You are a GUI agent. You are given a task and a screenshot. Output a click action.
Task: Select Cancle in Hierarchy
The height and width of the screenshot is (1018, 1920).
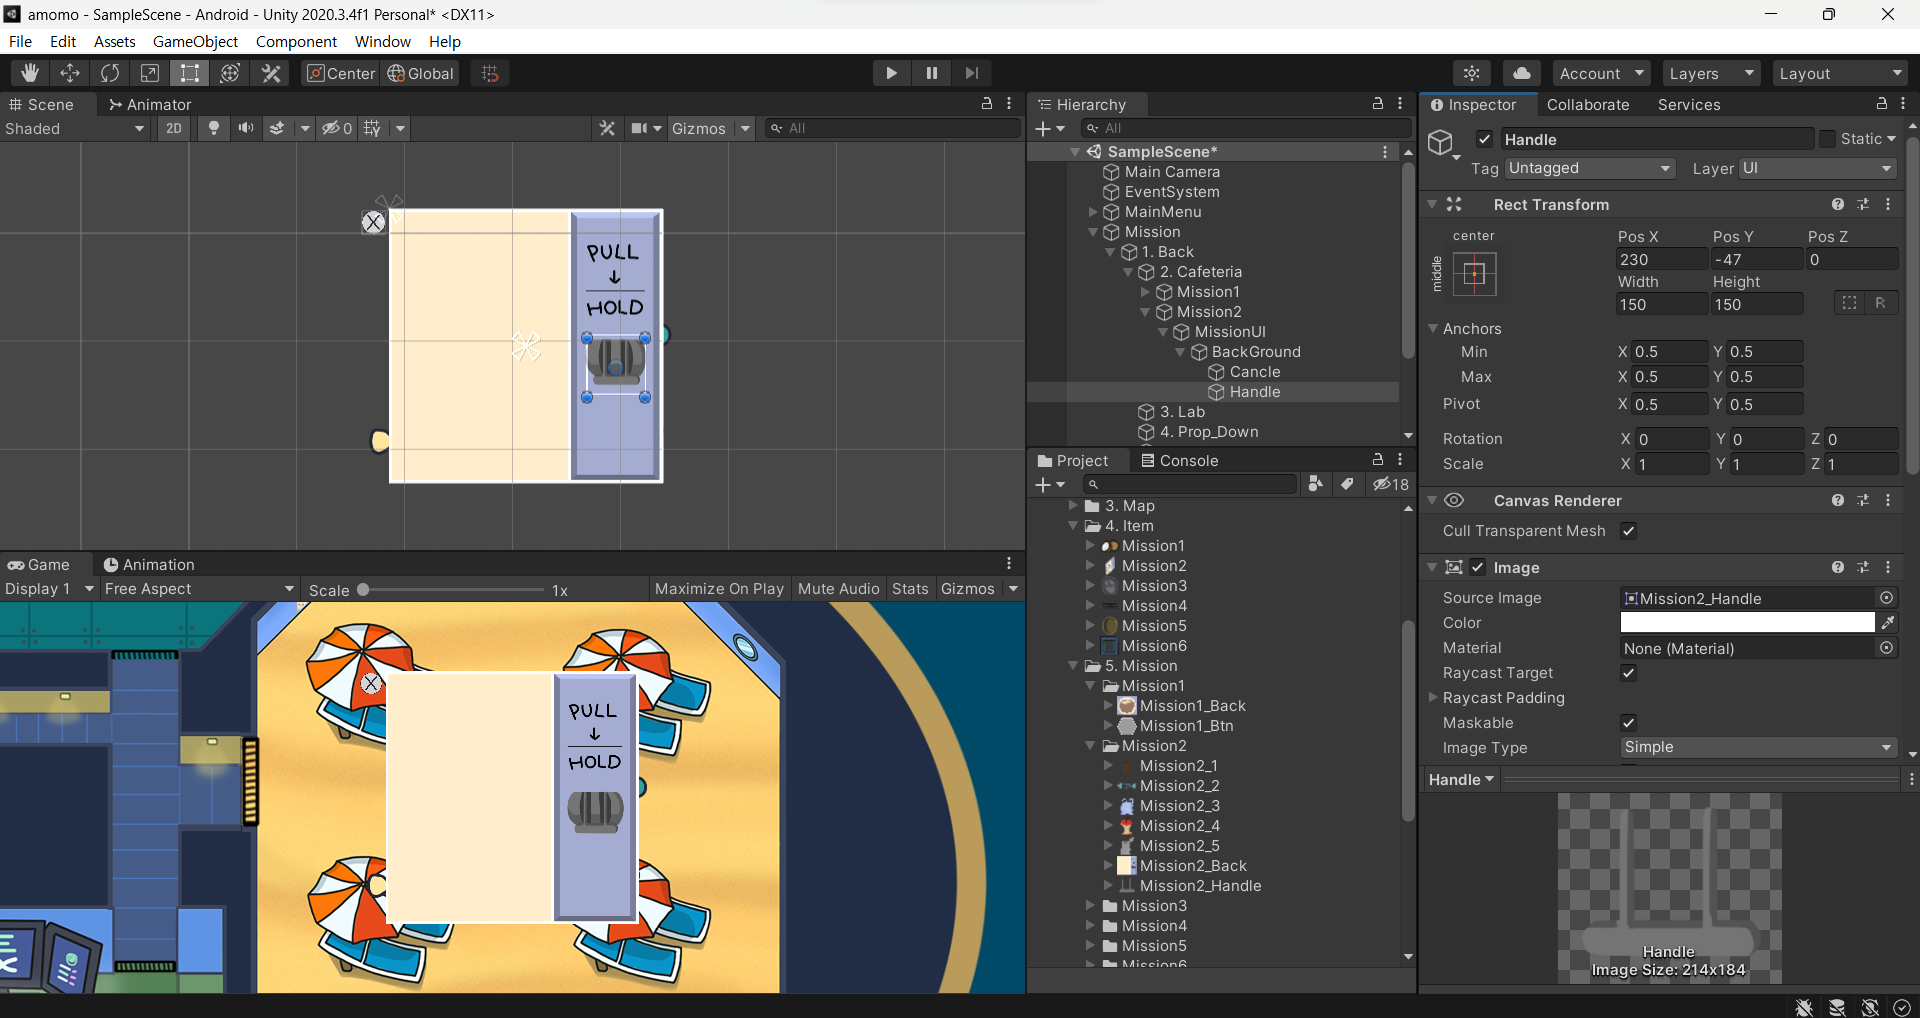point(1254,372)
